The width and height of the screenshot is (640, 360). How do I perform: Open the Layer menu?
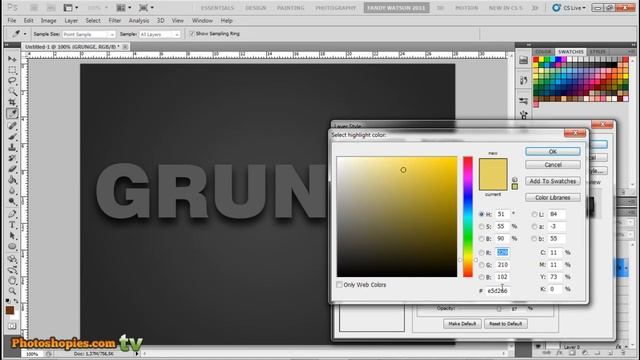(x=71, y=20)
